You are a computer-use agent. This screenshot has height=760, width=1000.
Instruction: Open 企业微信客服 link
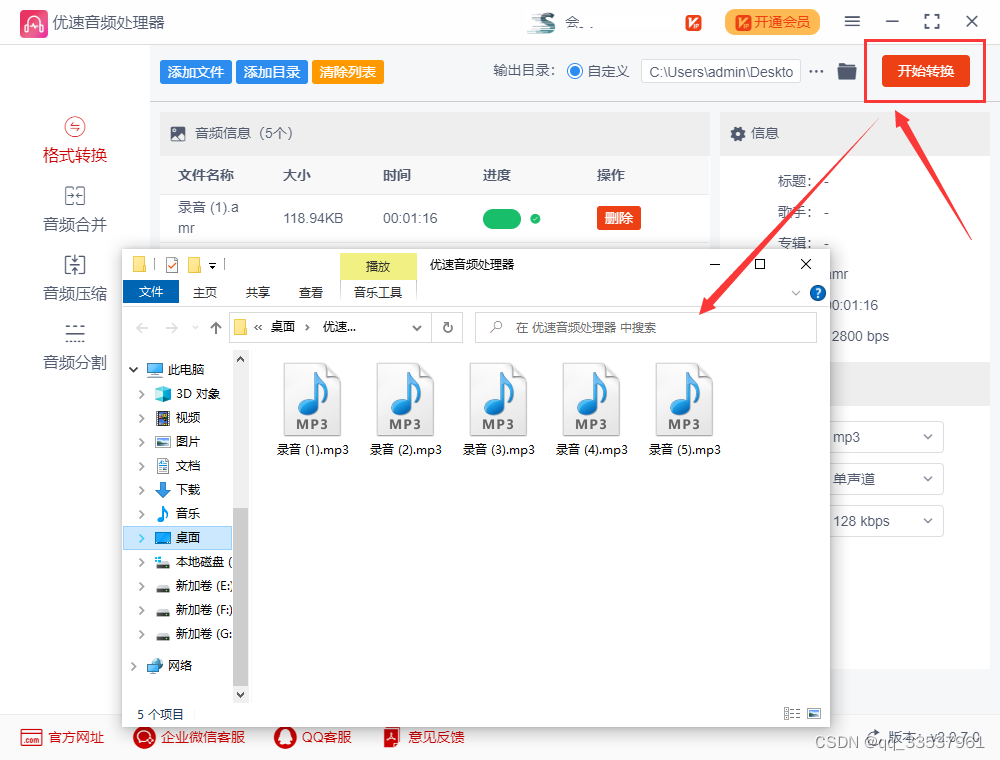point(189,738)
